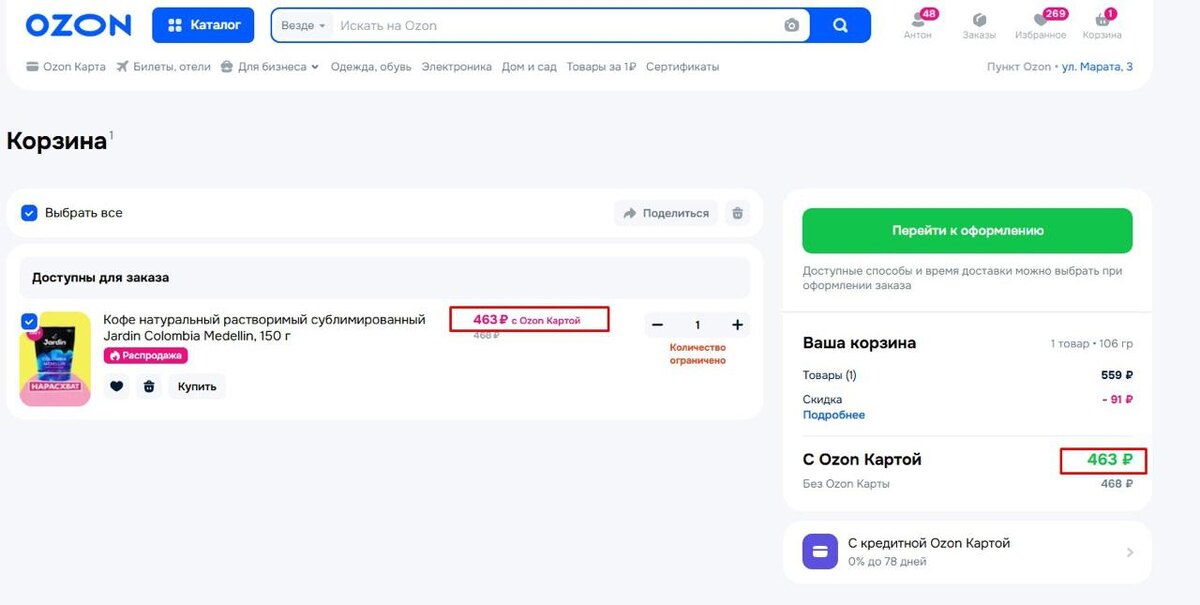
Task: Click the 463 ₽ с Ozon Картой price
Action: click(x=527, y=320)
